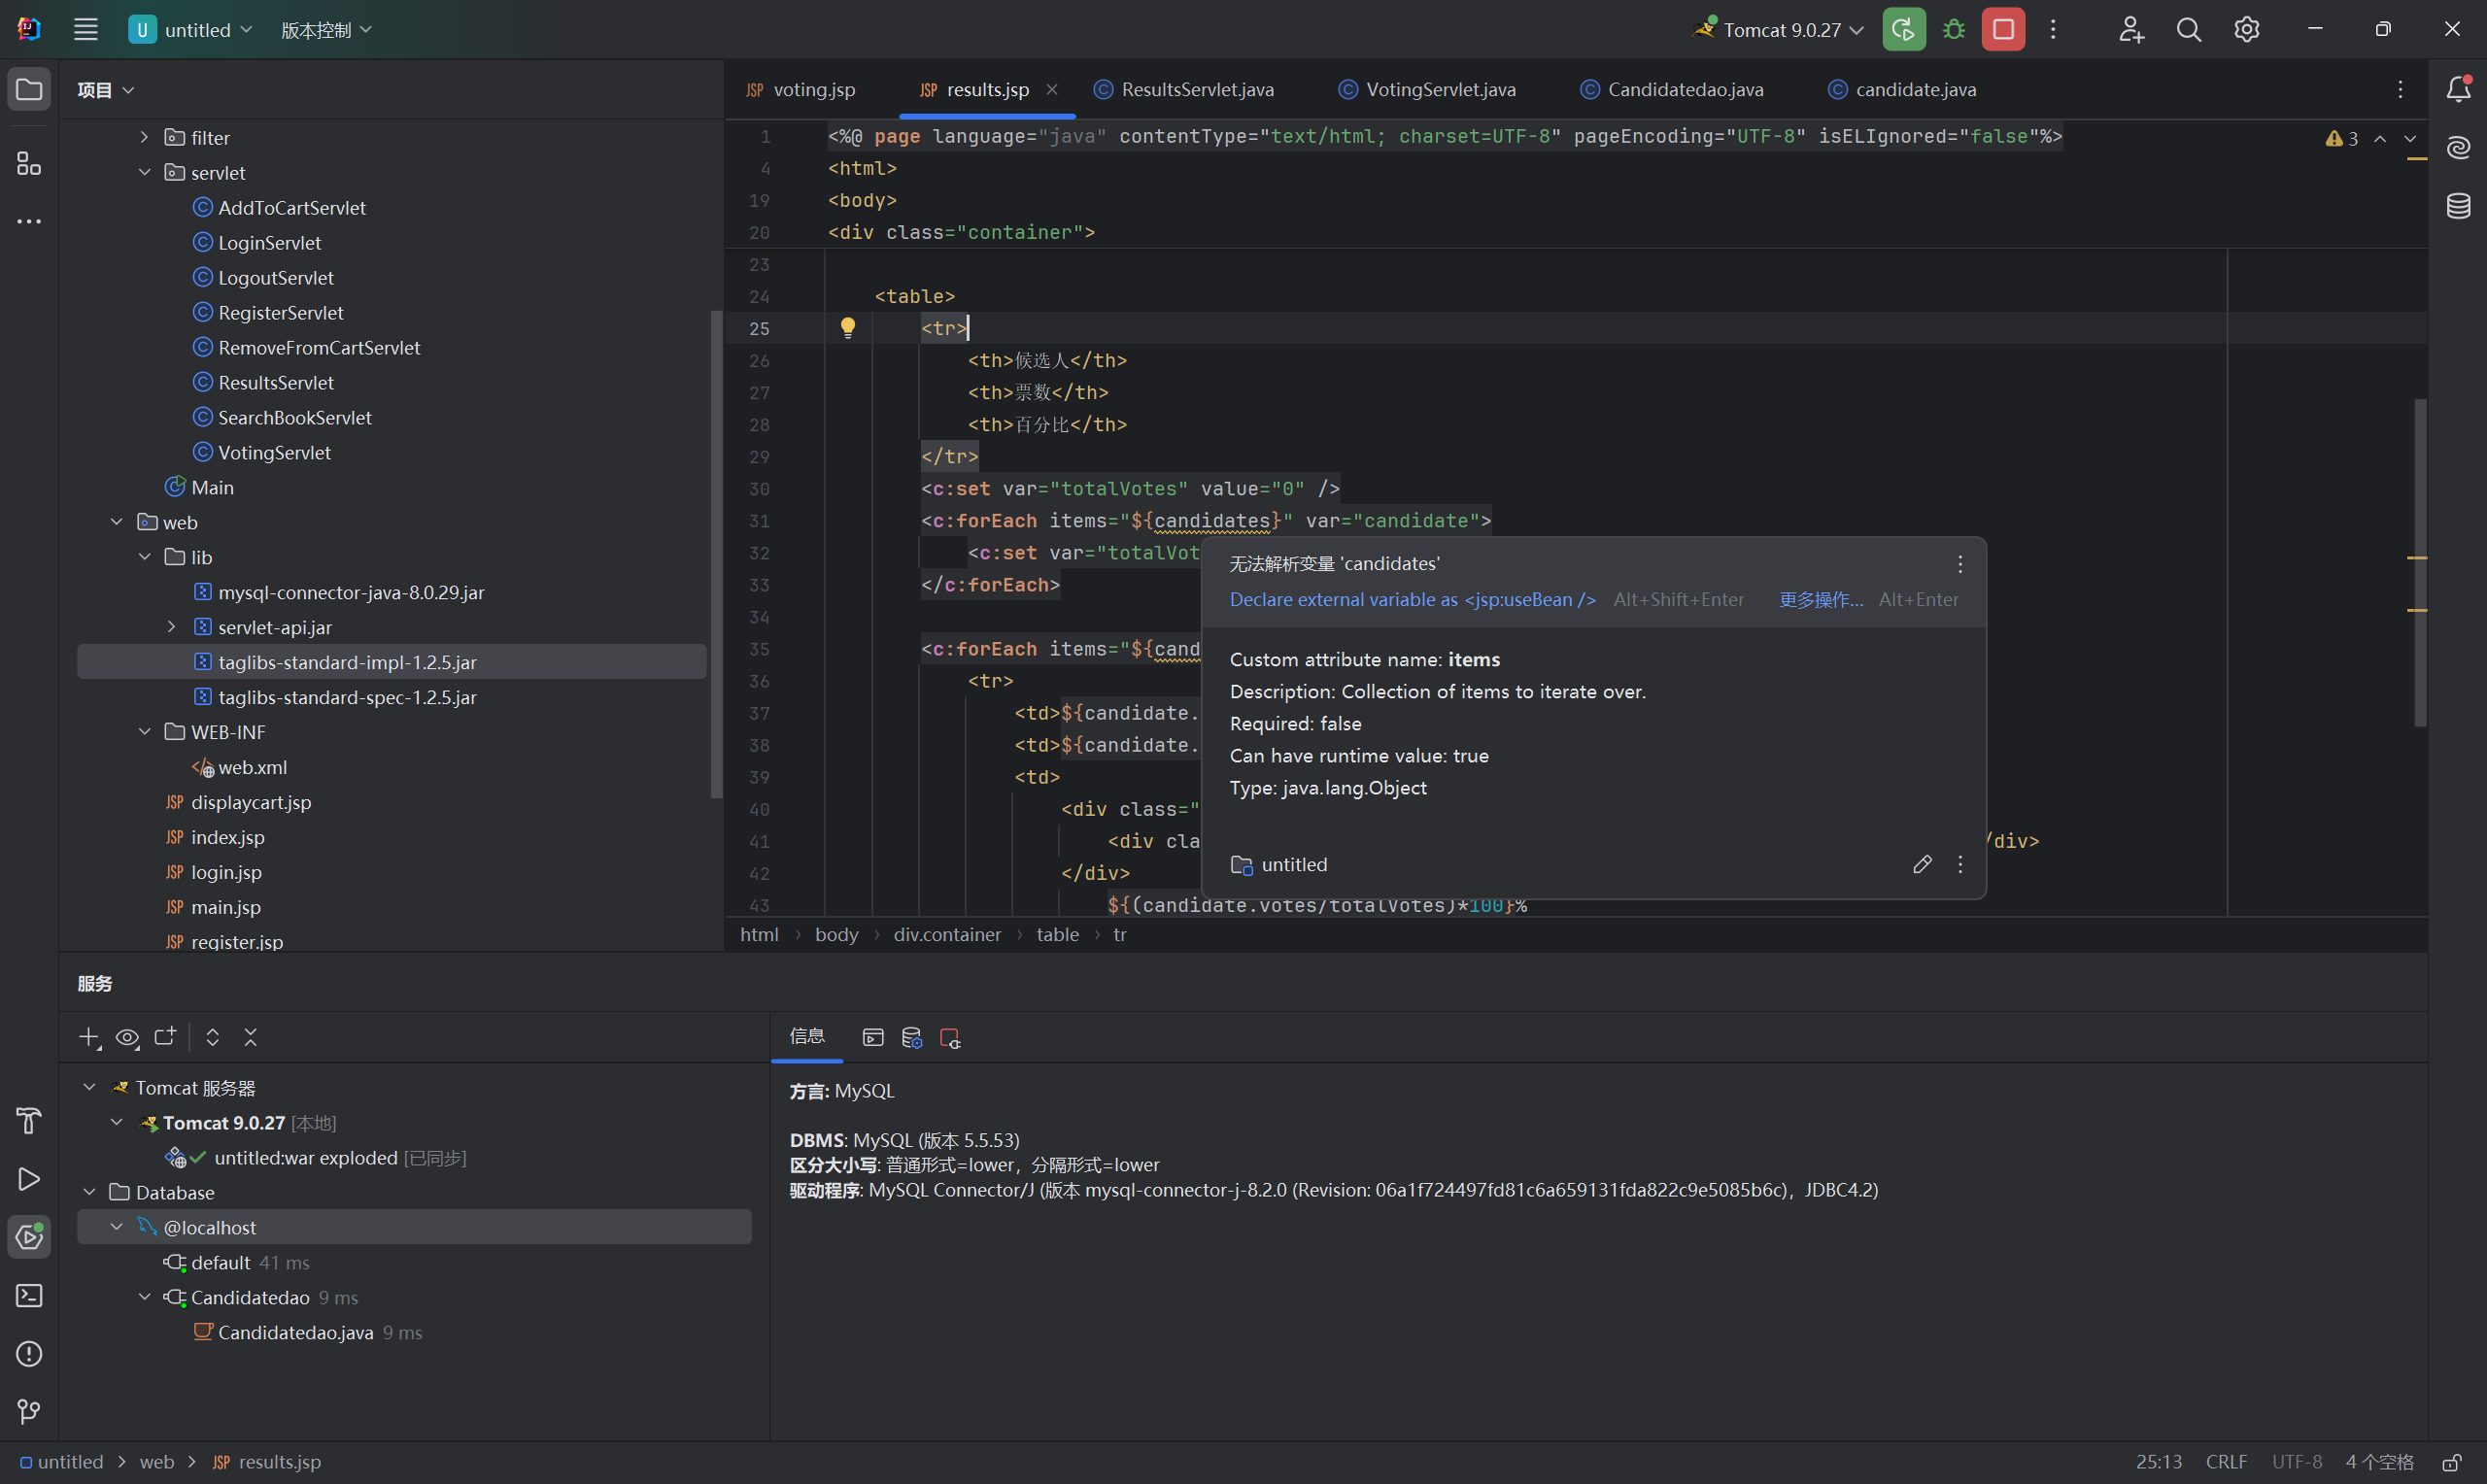Open the Problems tool window icon

click(x=29, y=1353)
